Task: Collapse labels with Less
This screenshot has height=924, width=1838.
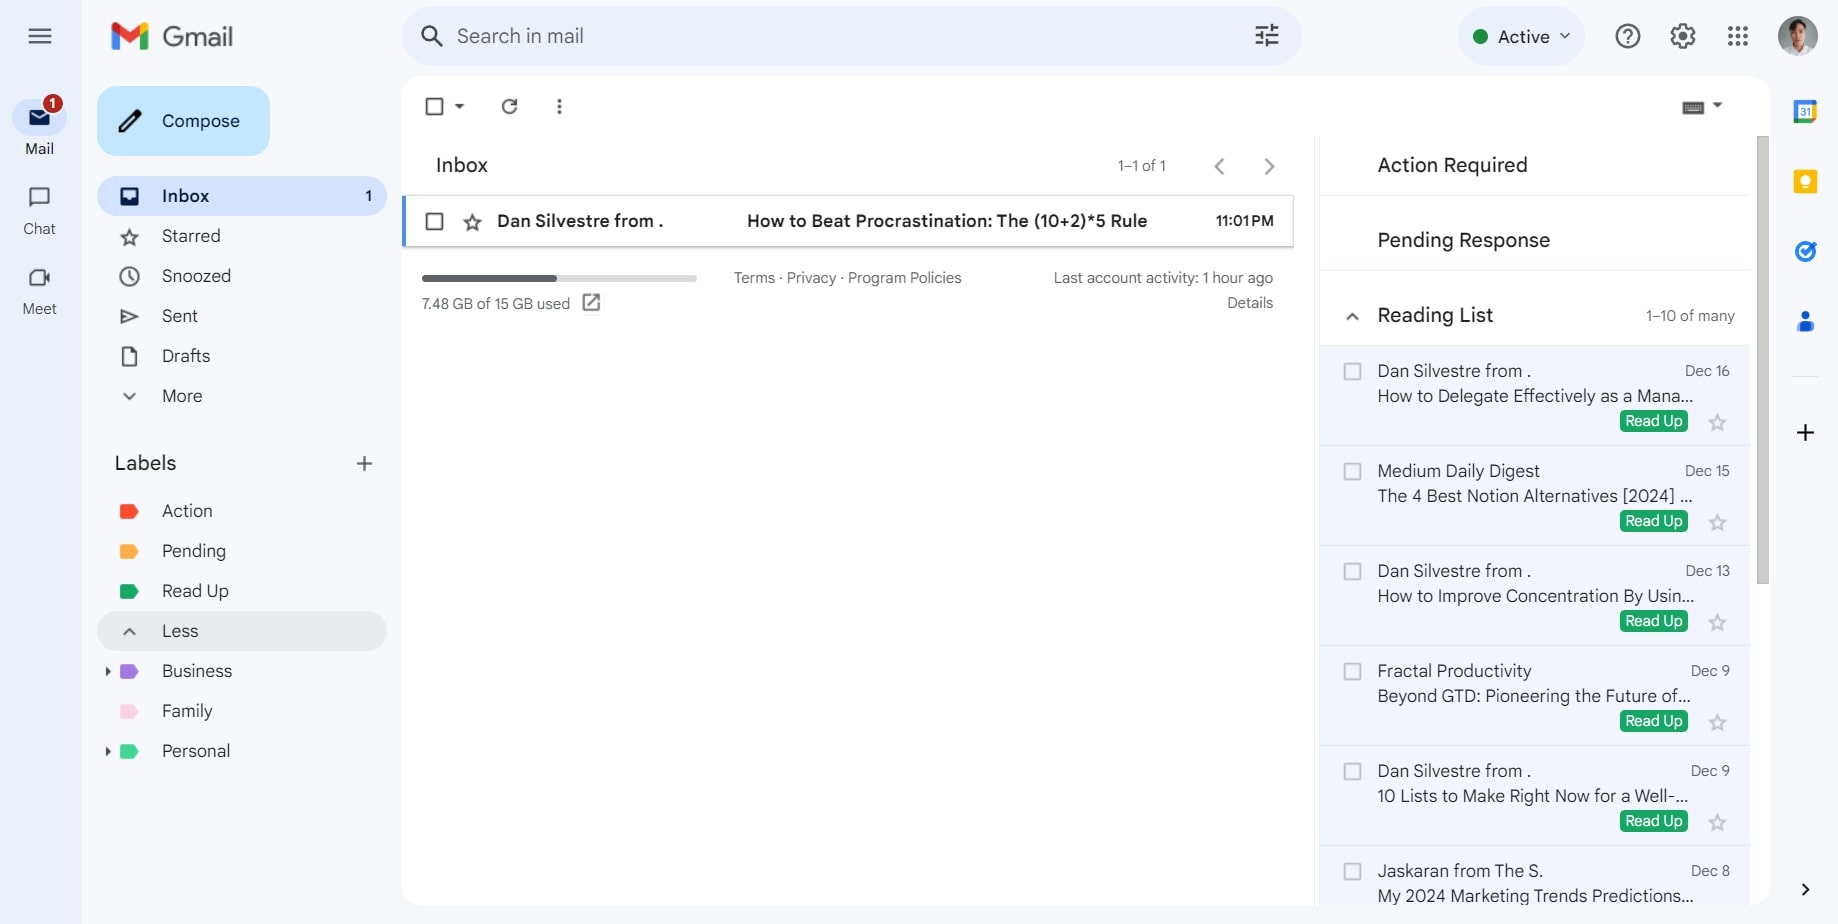Action: pos(180,631)
